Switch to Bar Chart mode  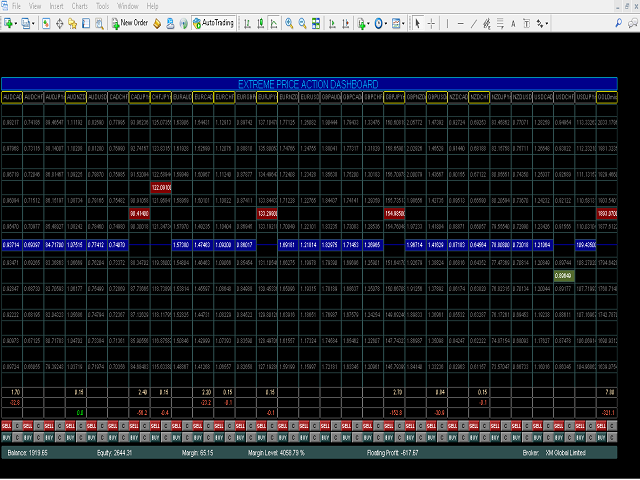pyautogui.click(x=247, y=23)
